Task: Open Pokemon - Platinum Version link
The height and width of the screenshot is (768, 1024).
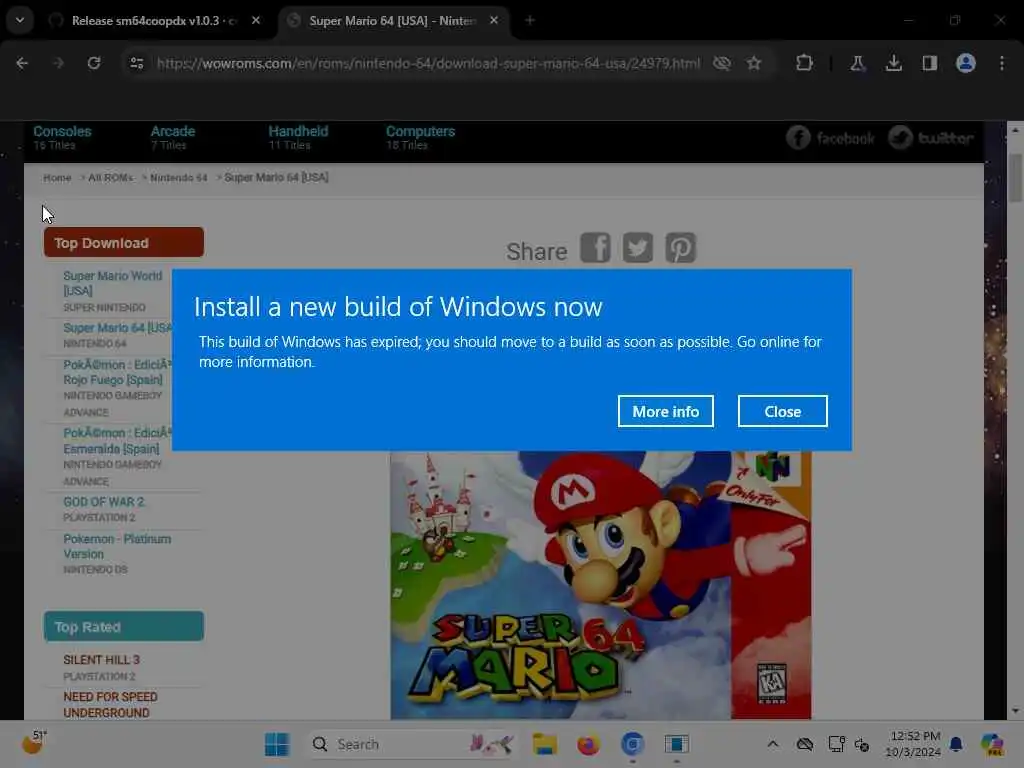Action: [117, 546]
